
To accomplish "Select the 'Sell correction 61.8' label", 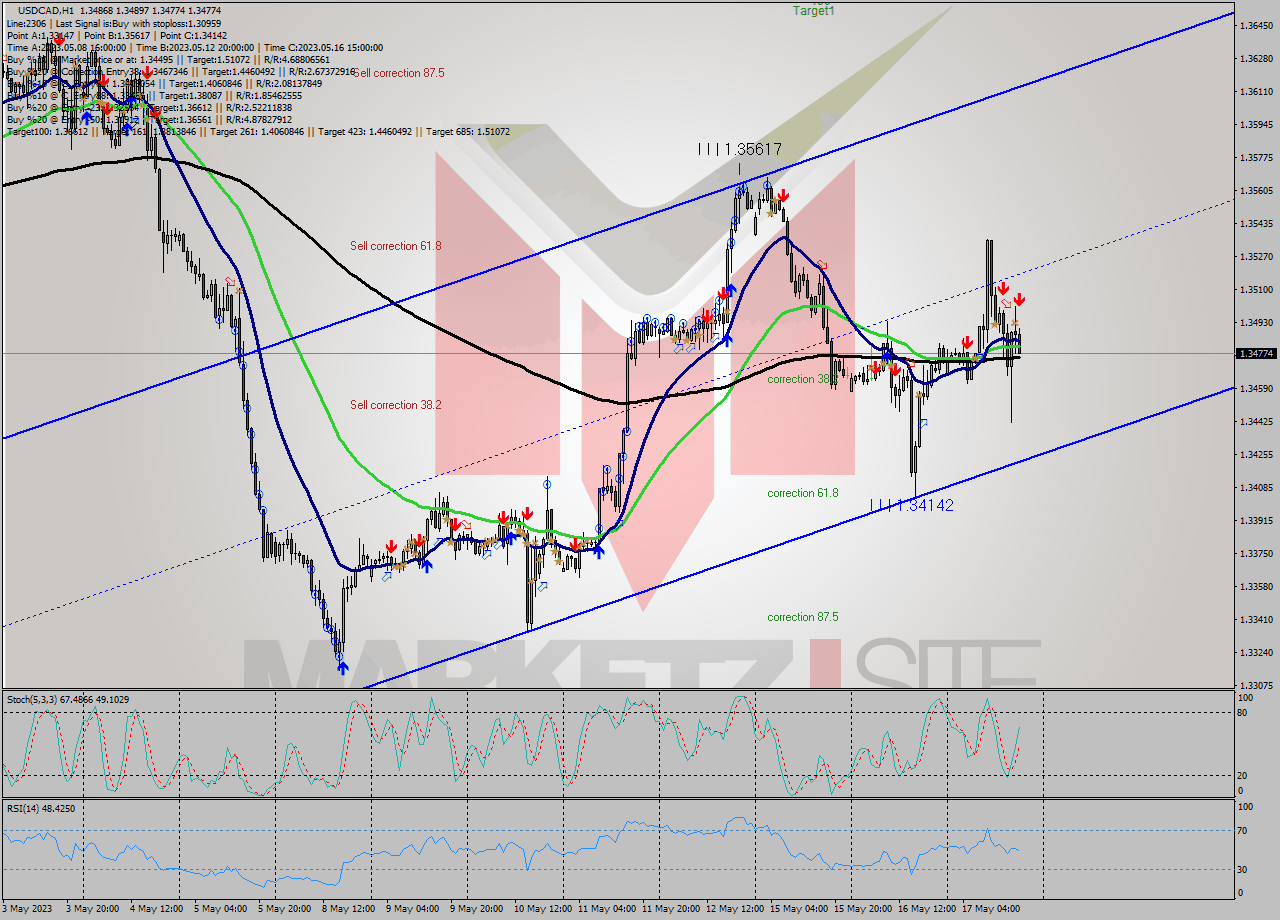I will point(396,246).
